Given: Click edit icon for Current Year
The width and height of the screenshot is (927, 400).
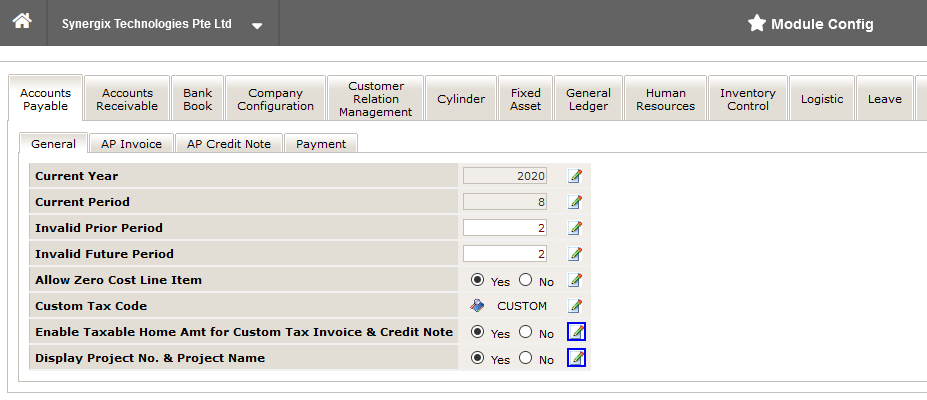Looking at the screenshot, I should [x=575, y=175].
